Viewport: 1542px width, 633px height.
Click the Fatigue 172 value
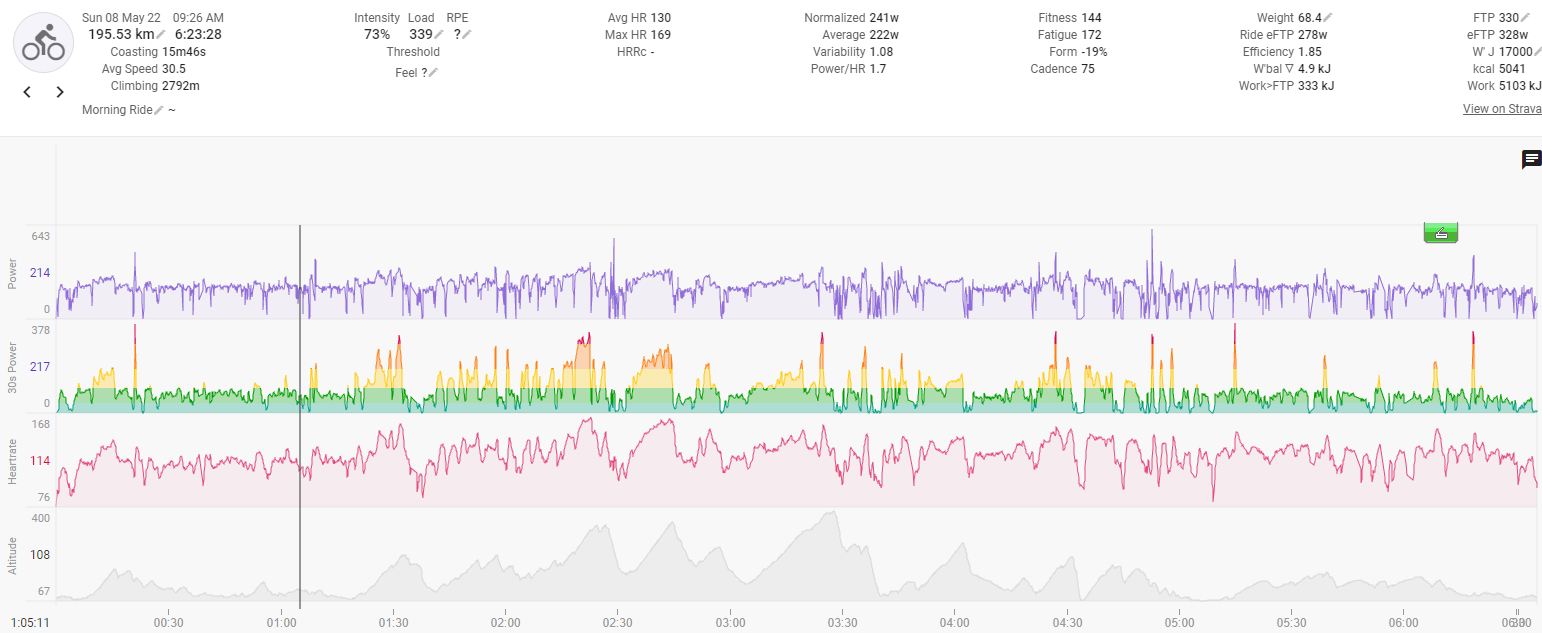coord(1092,35)
